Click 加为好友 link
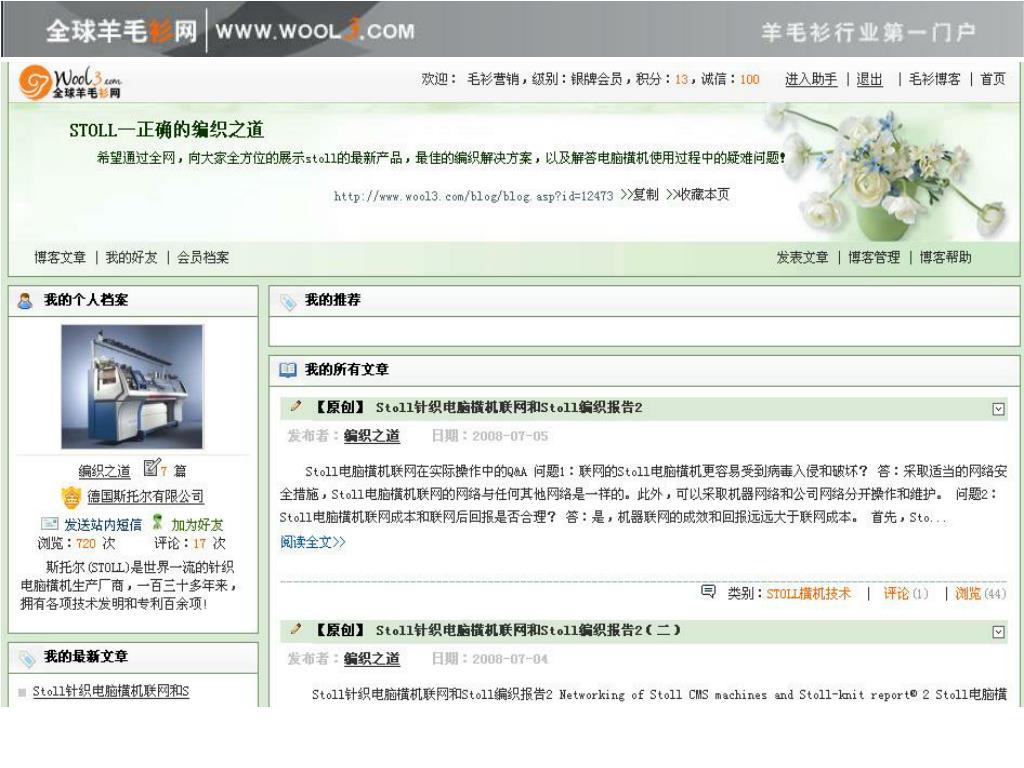Image resolution: width=1024 pixels, height=768 pixels. (x=197, y=524)
